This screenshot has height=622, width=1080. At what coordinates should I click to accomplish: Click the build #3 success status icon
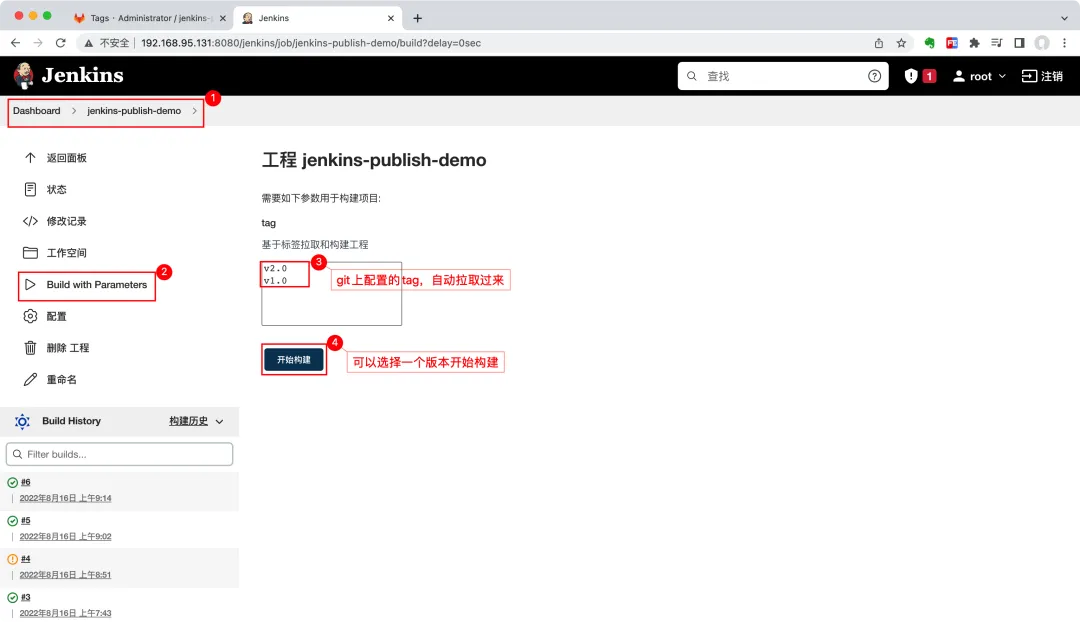tap(12, 598)
